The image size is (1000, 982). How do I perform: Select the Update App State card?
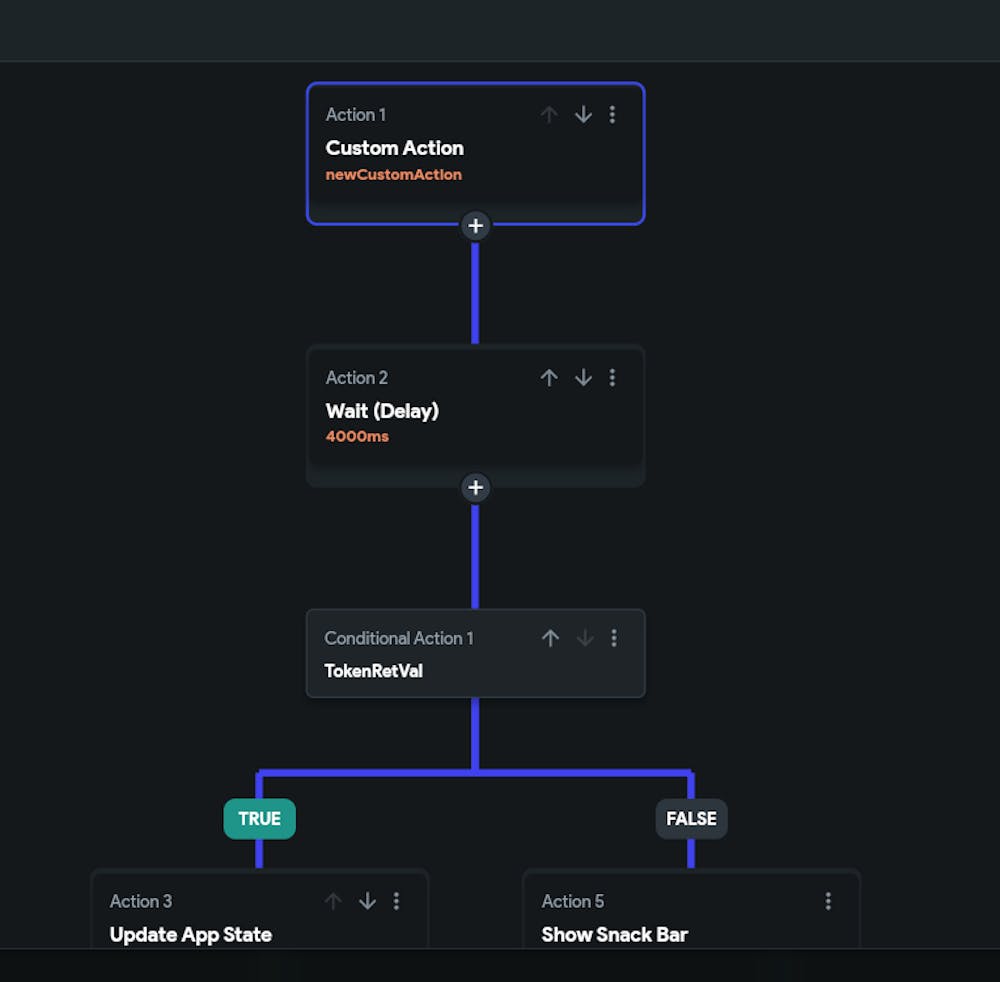tap(220, 925)
